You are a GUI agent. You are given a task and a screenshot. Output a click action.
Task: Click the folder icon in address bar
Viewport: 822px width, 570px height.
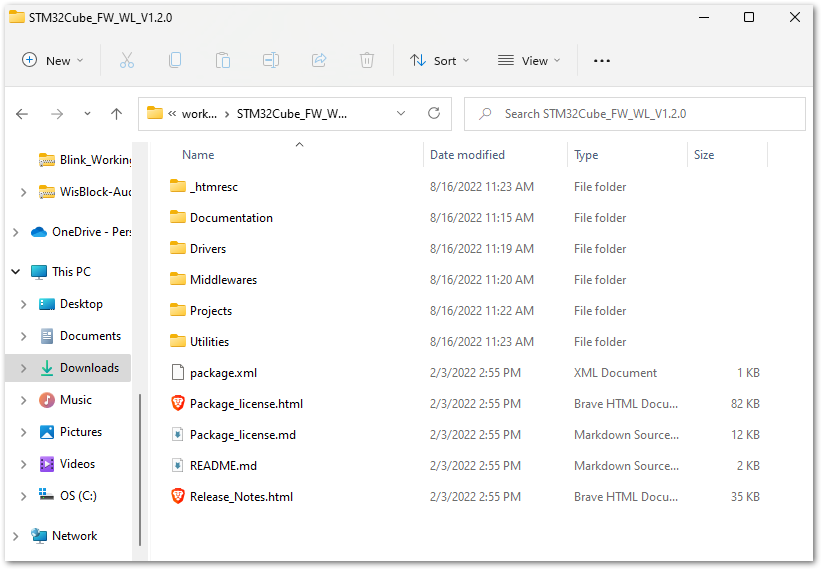(x=155, y=113)
